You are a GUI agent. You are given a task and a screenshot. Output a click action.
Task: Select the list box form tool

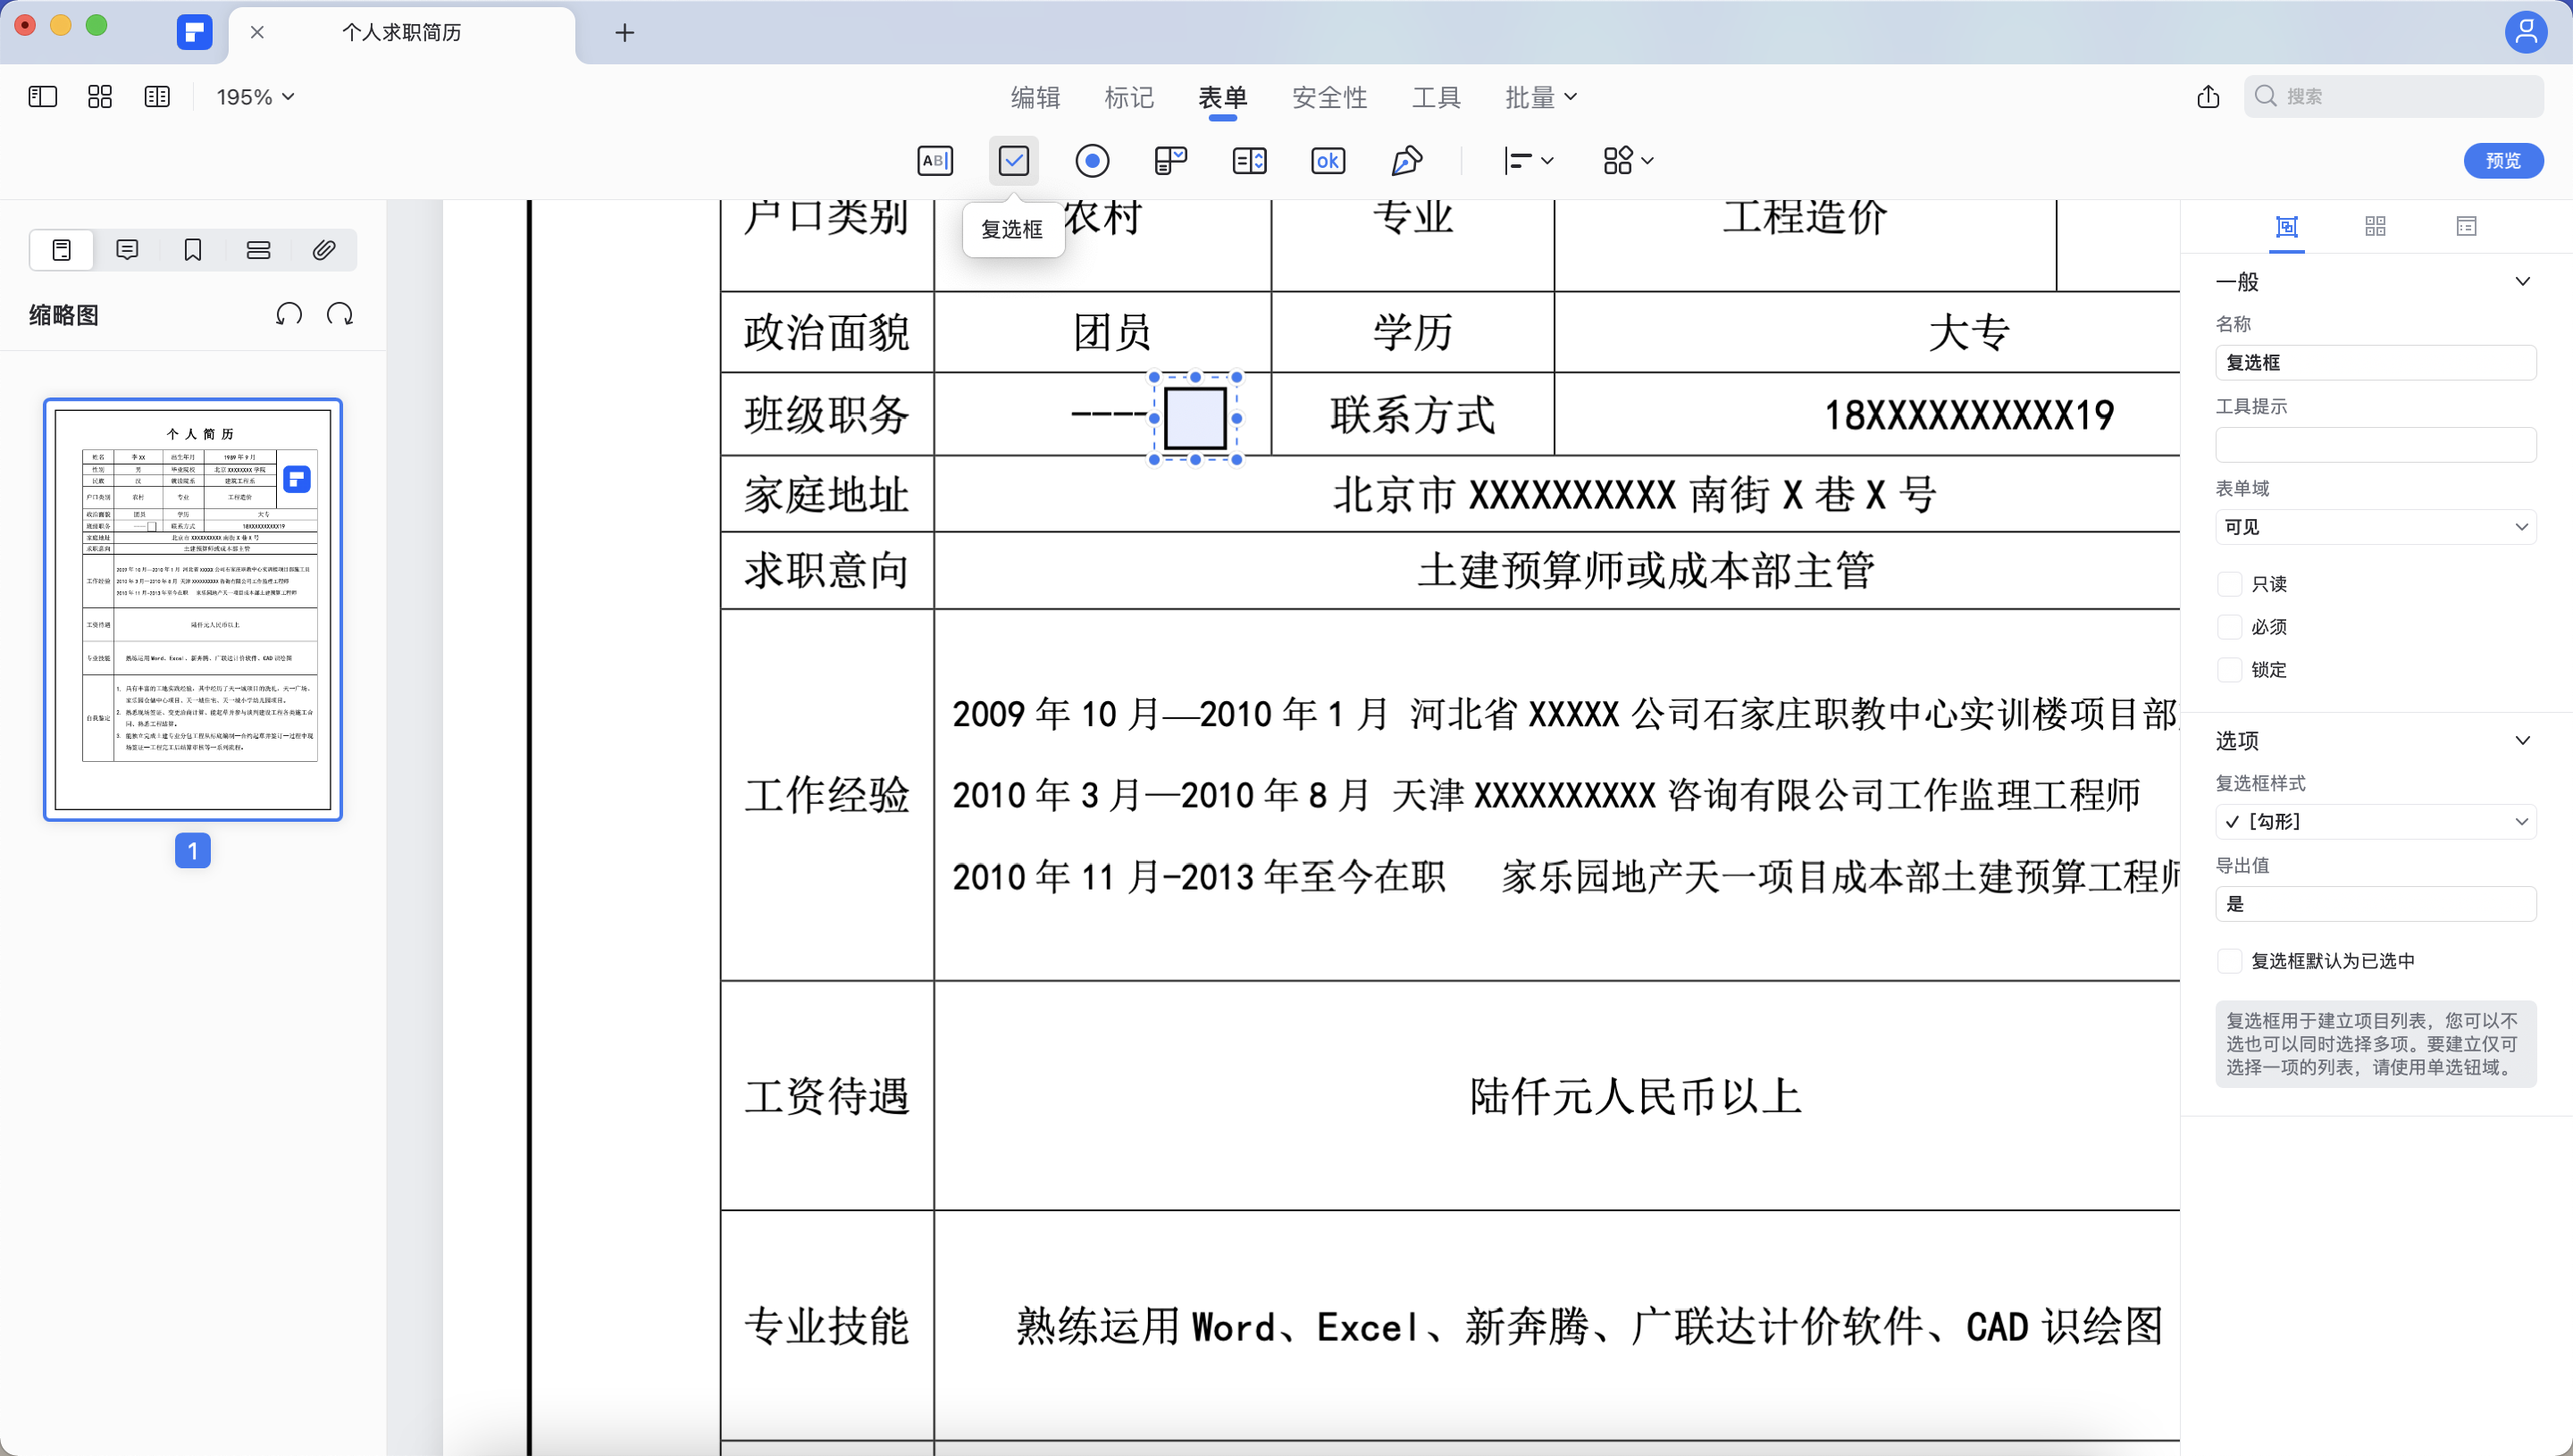click(1249, 160)
